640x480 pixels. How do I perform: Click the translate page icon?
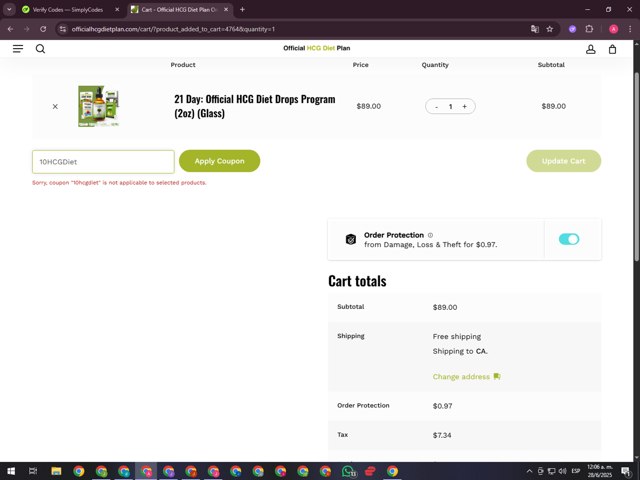pos(535,29)
